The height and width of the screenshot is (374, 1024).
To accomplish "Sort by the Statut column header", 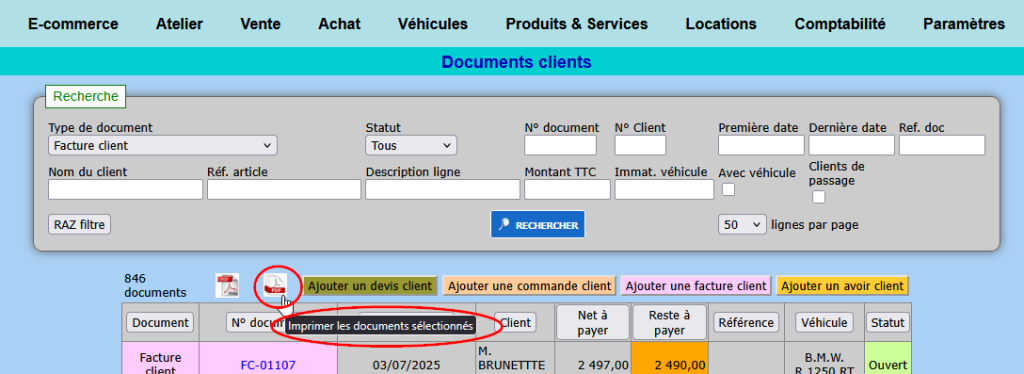I will coord(888,322).
